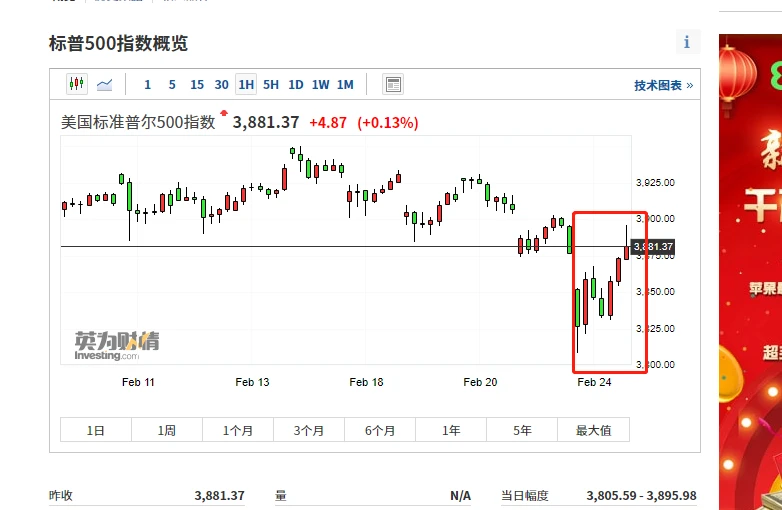Select the 1日 time range tab
The width and height of the screenshot is (782, 510).
(96, 430)
